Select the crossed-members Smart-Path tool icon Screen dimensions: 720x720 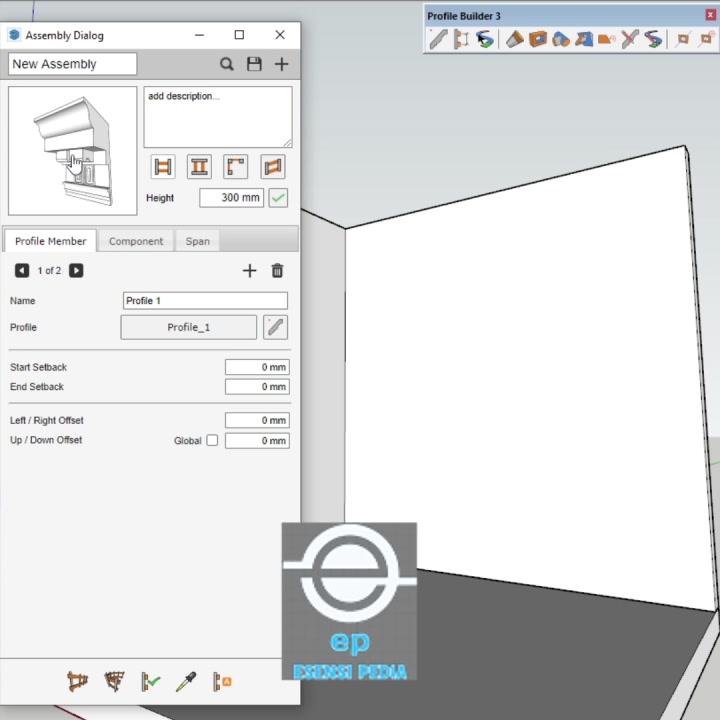(630, 39)
